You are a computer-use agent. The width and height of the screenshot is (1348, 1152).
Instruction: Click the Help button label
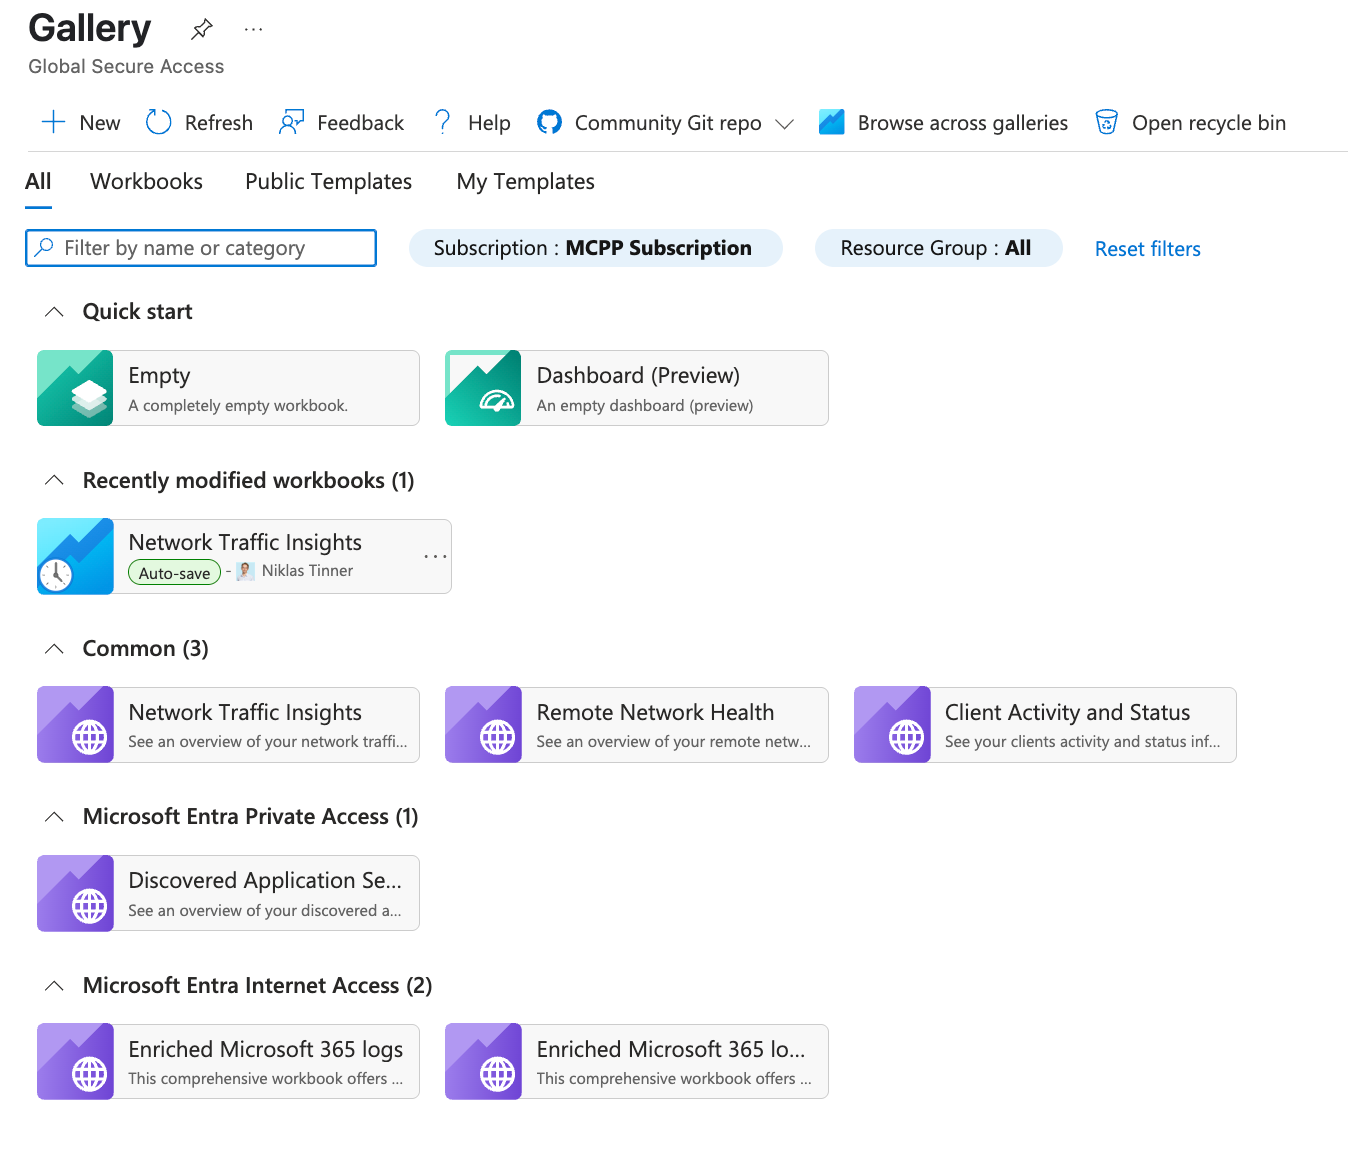(x=489, y=123)
